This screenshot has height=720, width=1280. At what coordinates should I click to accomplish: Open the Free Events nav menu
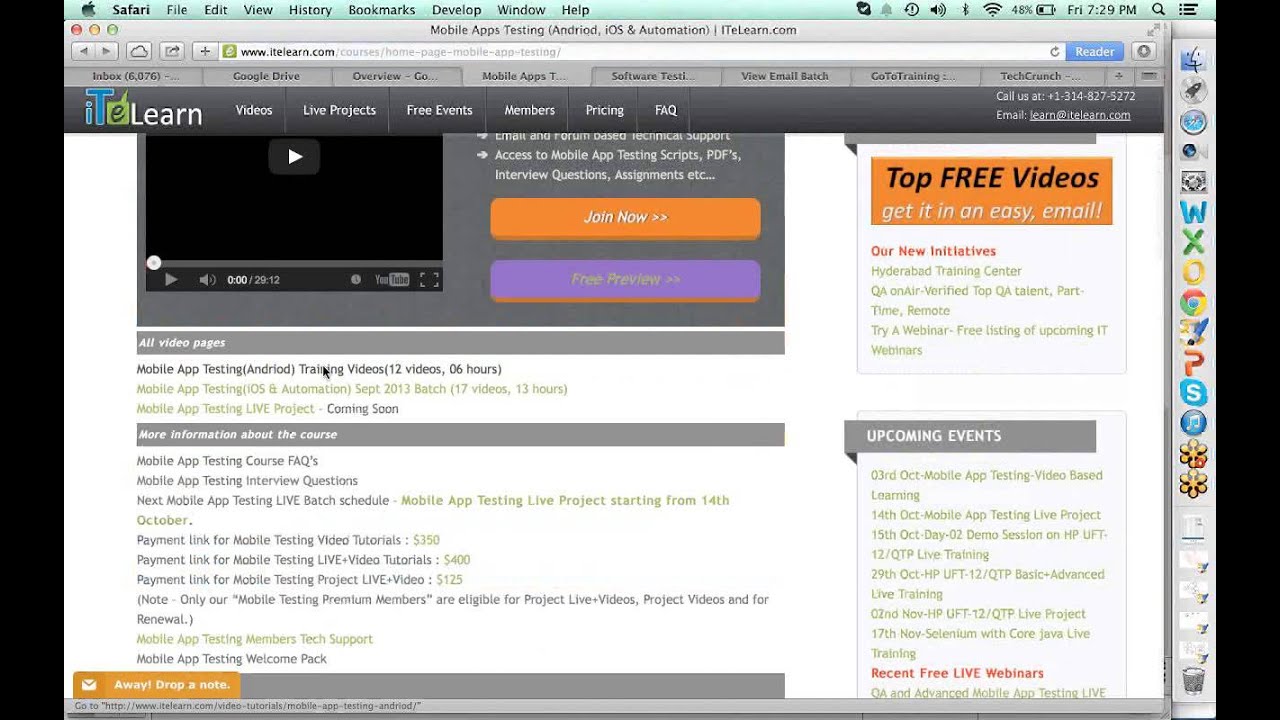(x=439, y=110)
